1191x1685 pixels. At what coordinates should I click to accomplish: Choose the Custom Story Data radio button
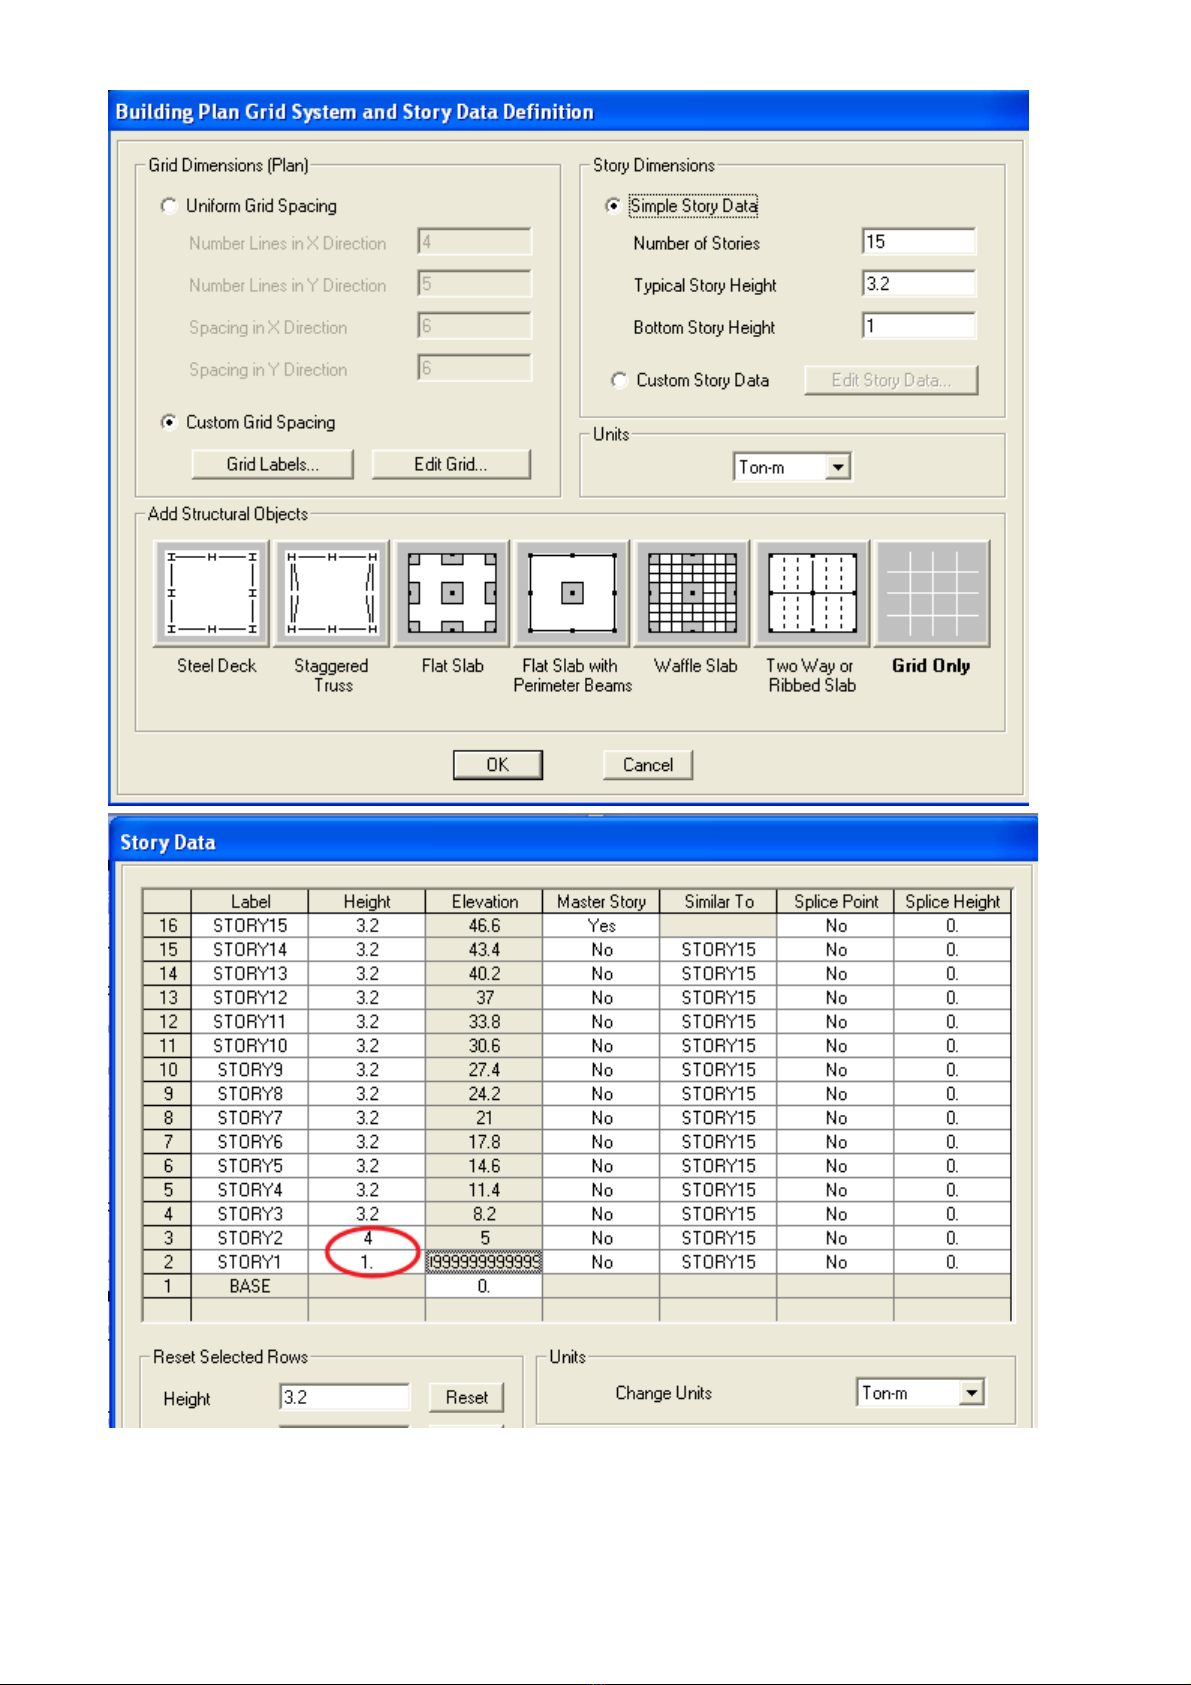(x=619, y=380)
